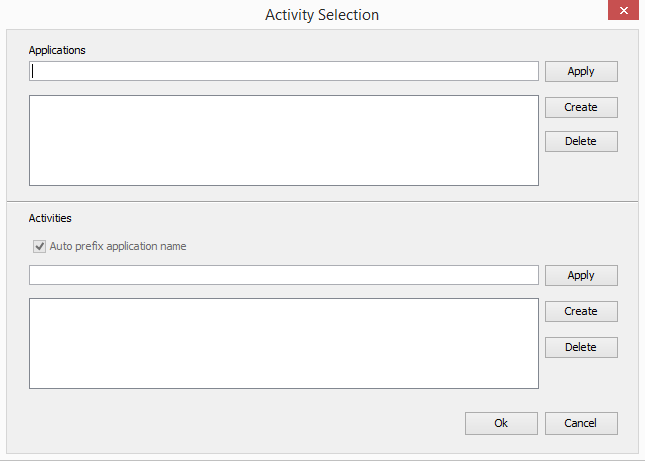The height and width of the screenshot is (461, 645).
Task: Click the separator line above Activities
Action: point(322,202)
